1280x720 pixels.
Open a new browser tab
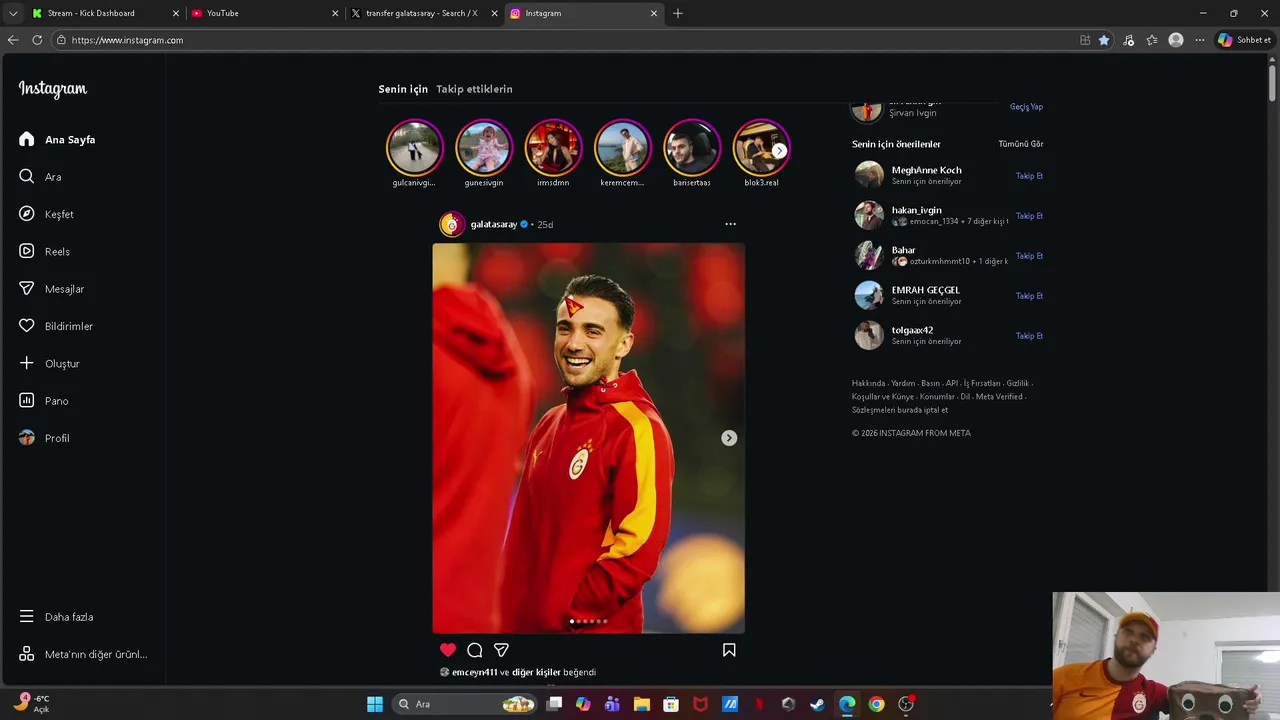[678, 13]
